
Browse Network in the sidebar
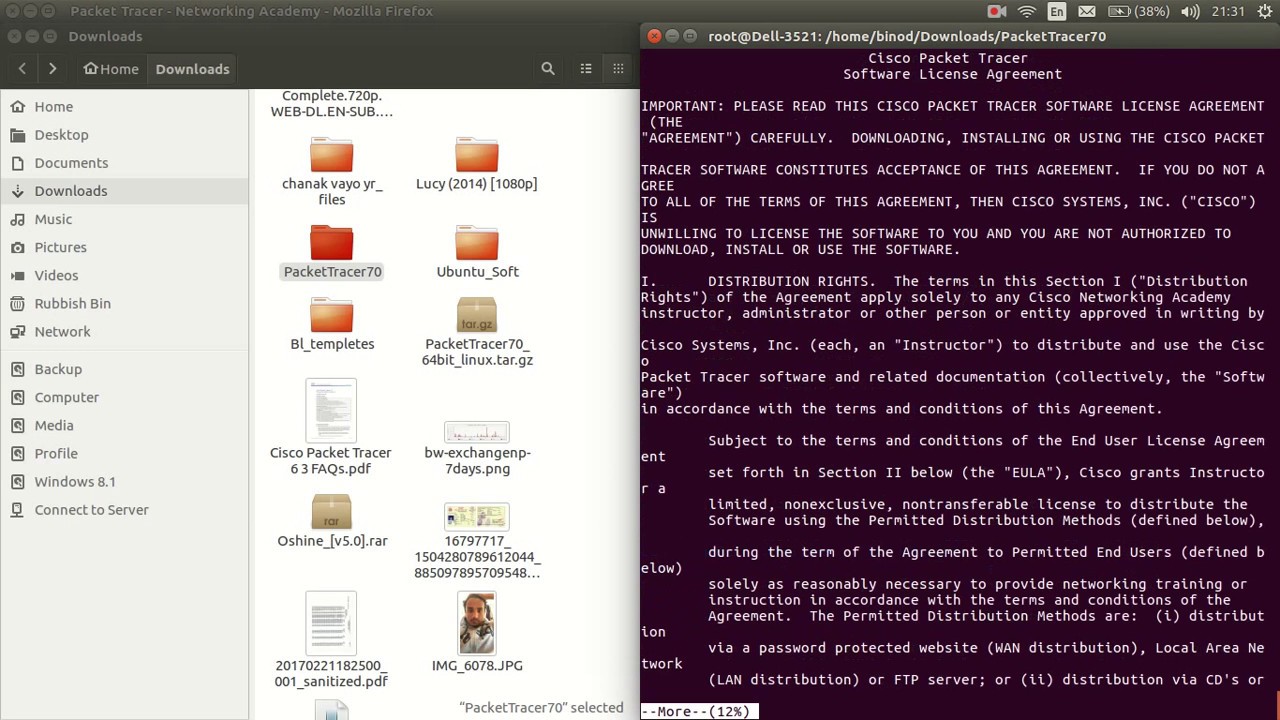click(62, 330)
